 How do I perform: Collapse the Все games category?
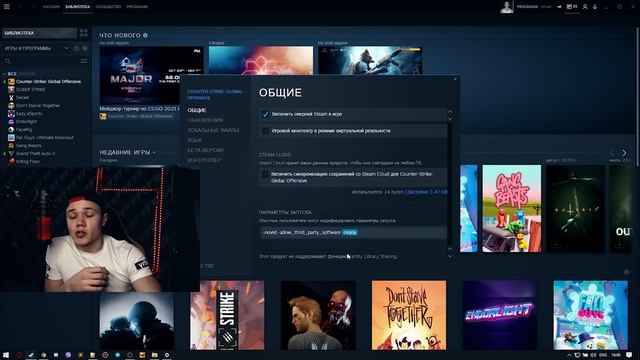(5, 74)
